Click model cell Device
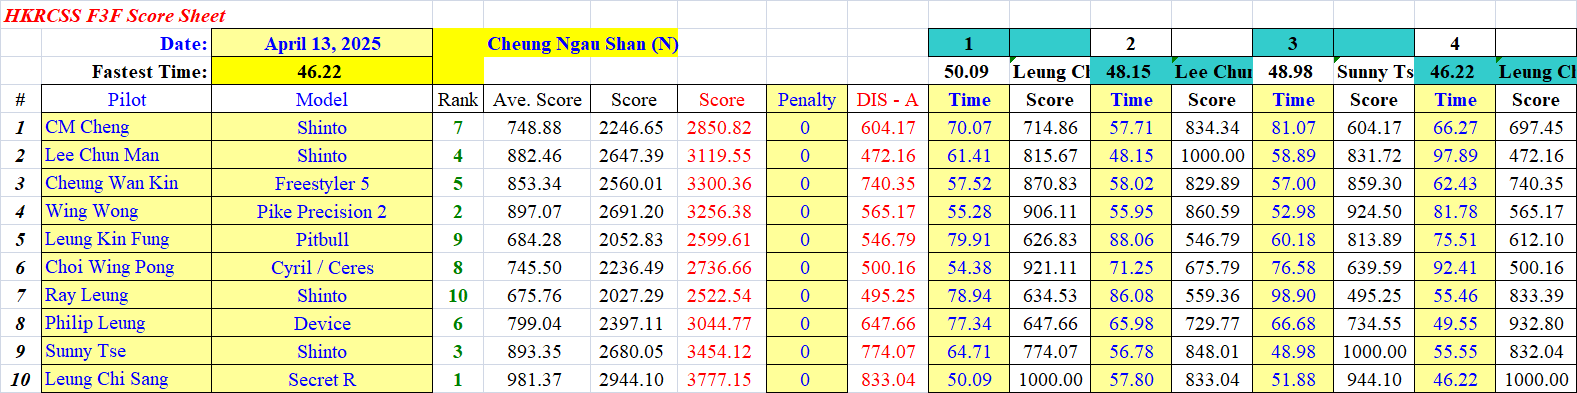 tap(322, 323)
